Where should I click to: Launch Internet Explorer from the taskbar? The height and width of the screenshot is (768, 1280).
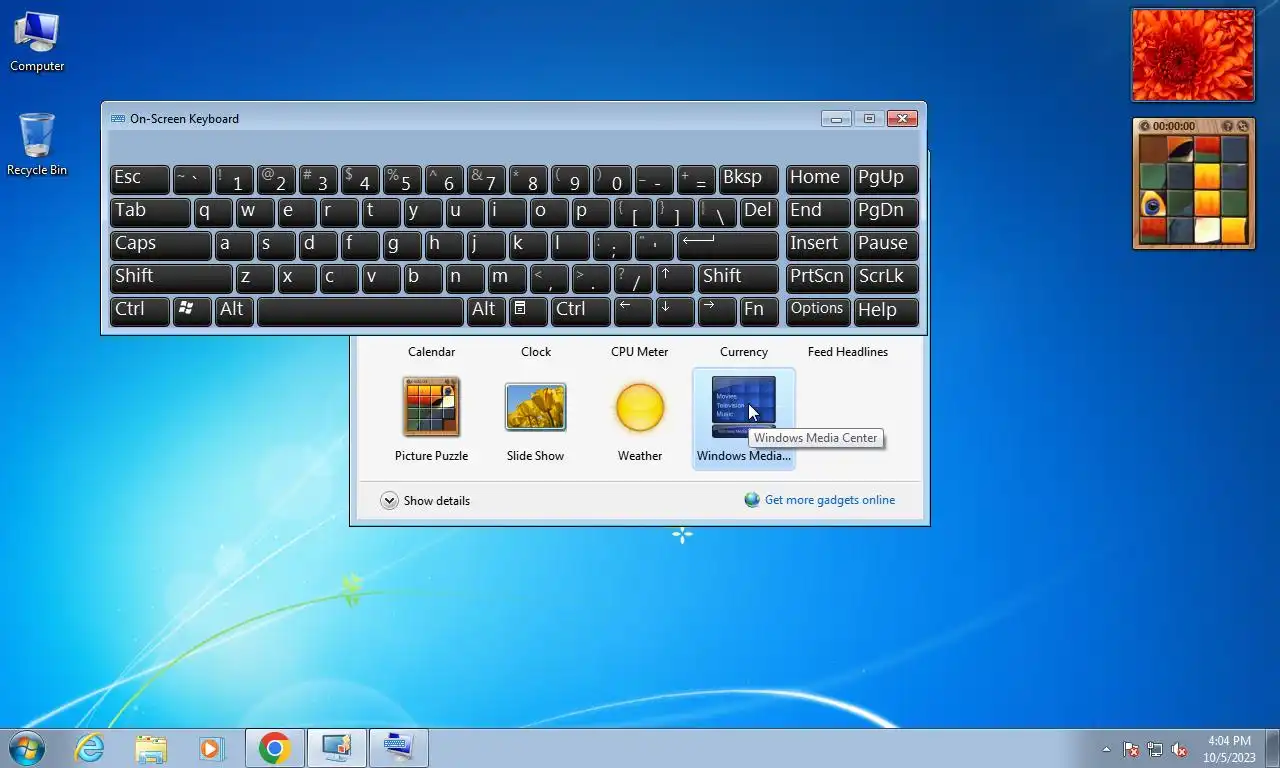click(90, 748)
